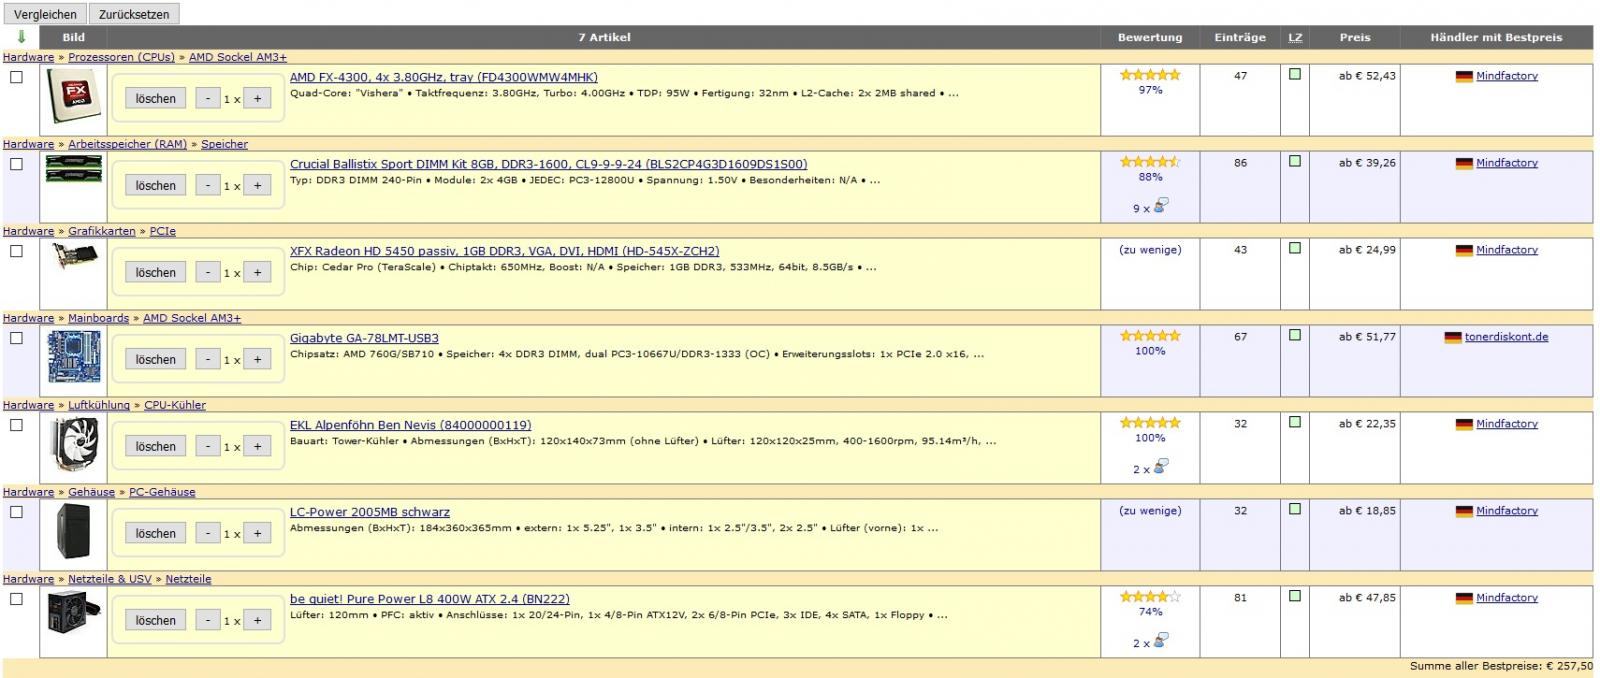Toggle LZ checkbox for XFX Radeon HD 5450

[x=1295, y=248]
